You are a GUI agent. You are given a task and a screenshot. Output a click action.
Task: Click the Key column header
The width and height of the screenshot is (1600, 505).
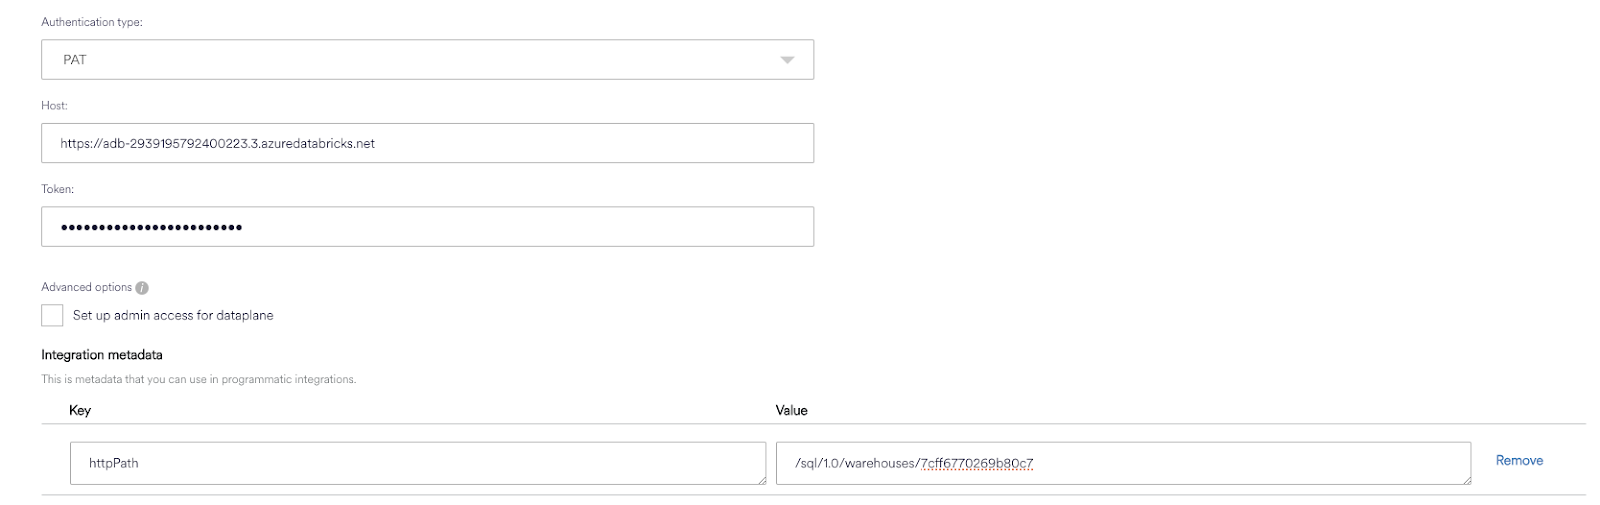pos(80,410)
